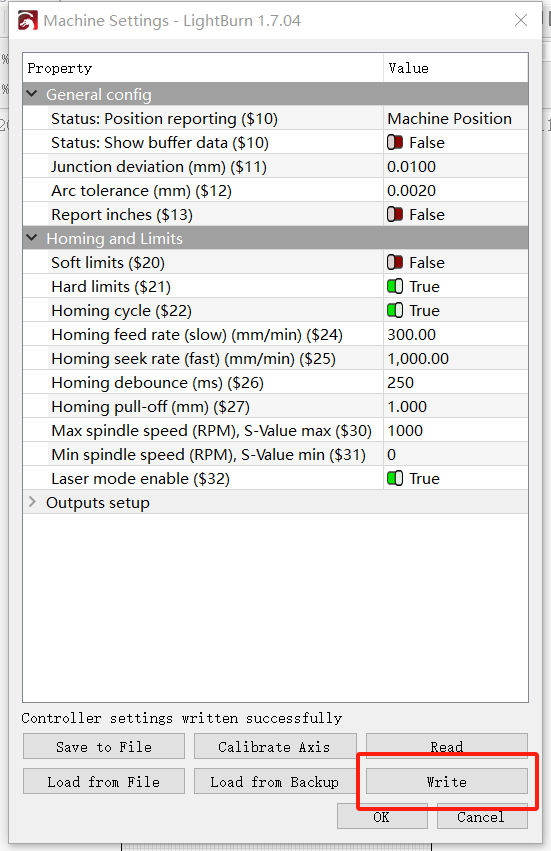Select Soft limits ($20) label
The image size is (551, 851).
(108, 263)
